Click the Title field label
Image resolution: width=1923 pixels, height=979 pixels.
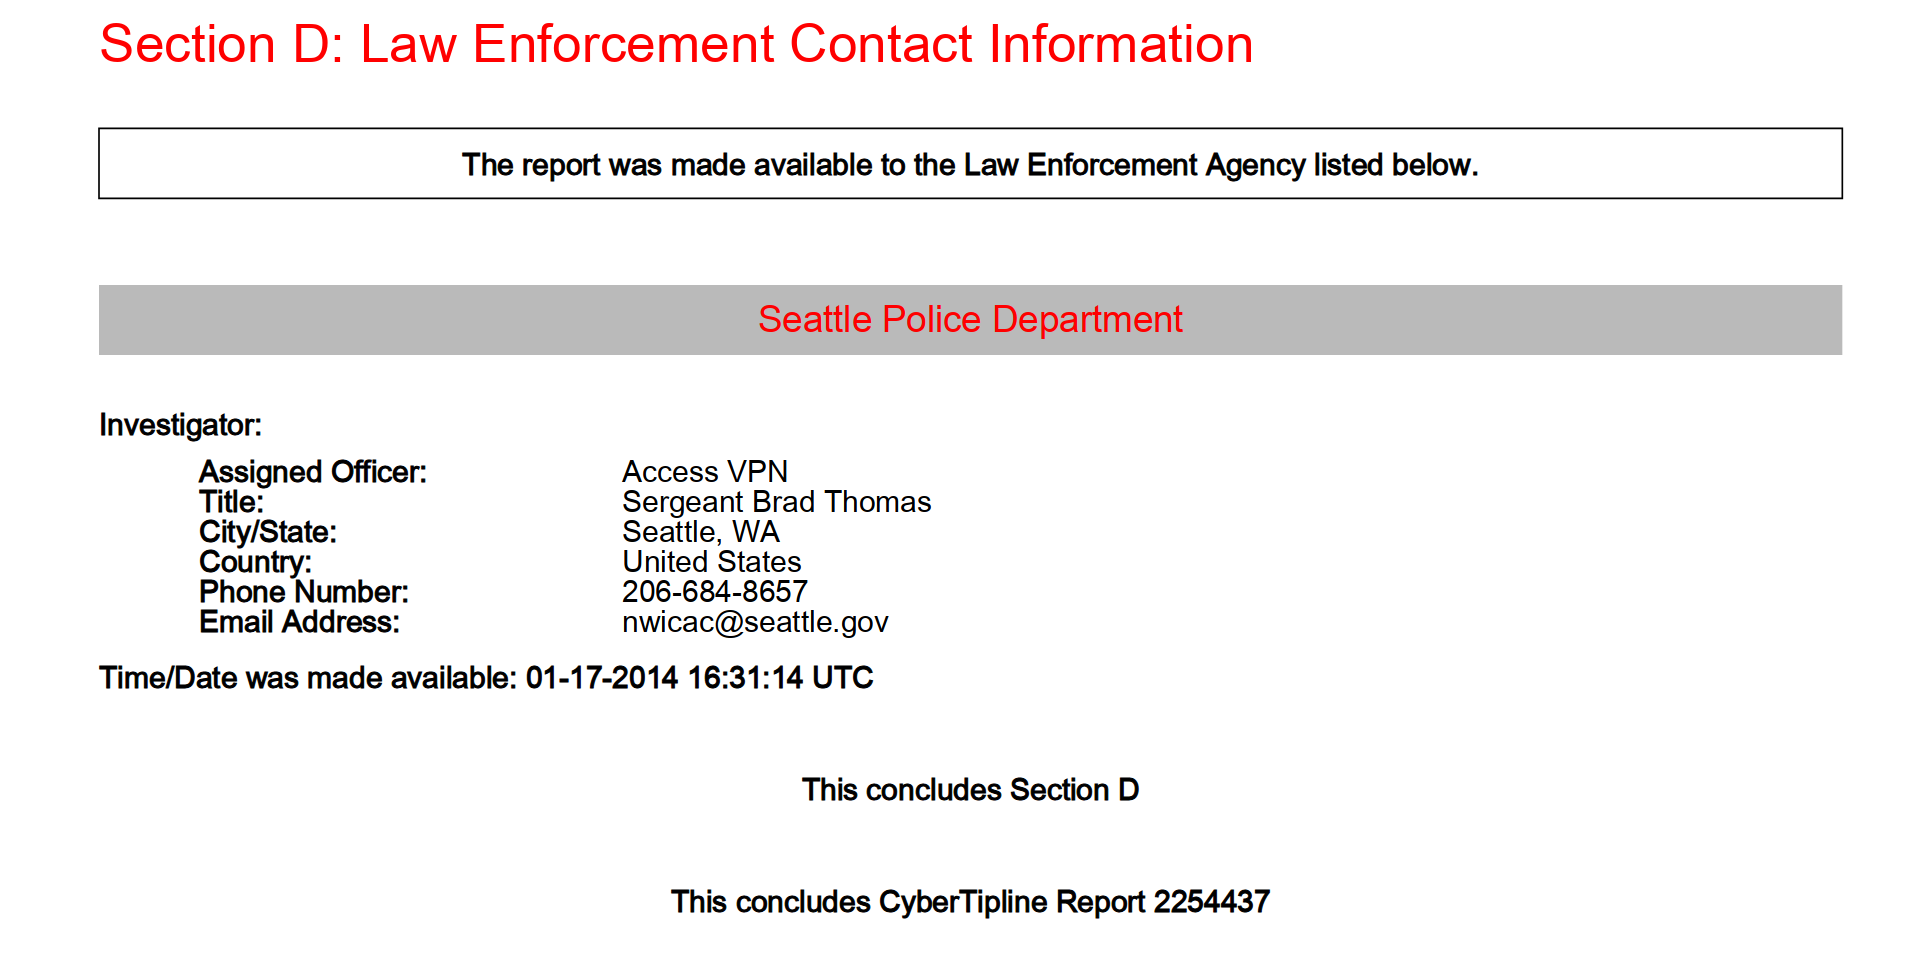coord(231,502)
